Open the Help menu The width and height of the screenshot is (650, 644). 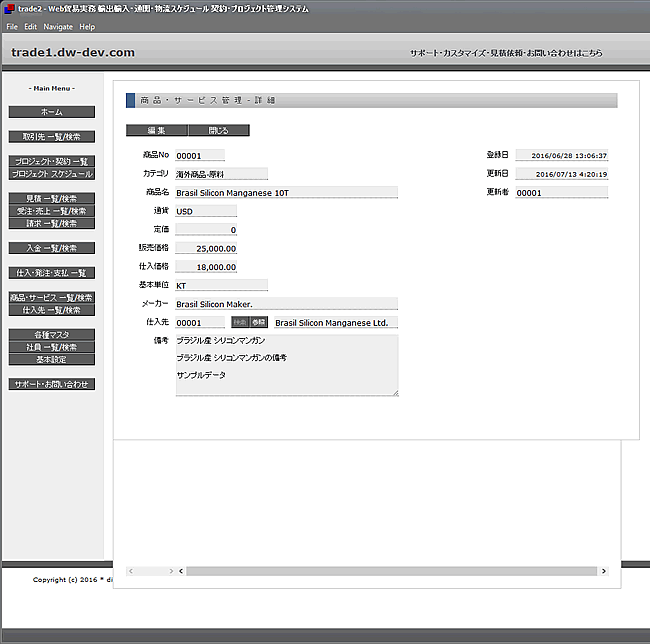tap(87, 27)
